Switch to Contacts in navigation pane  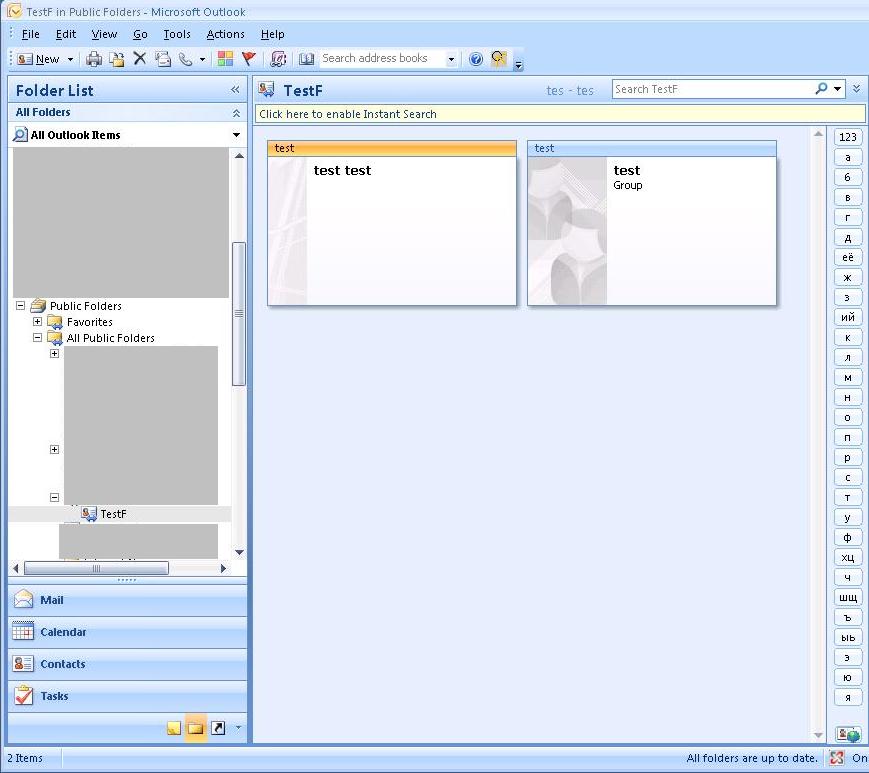(127, 664)
